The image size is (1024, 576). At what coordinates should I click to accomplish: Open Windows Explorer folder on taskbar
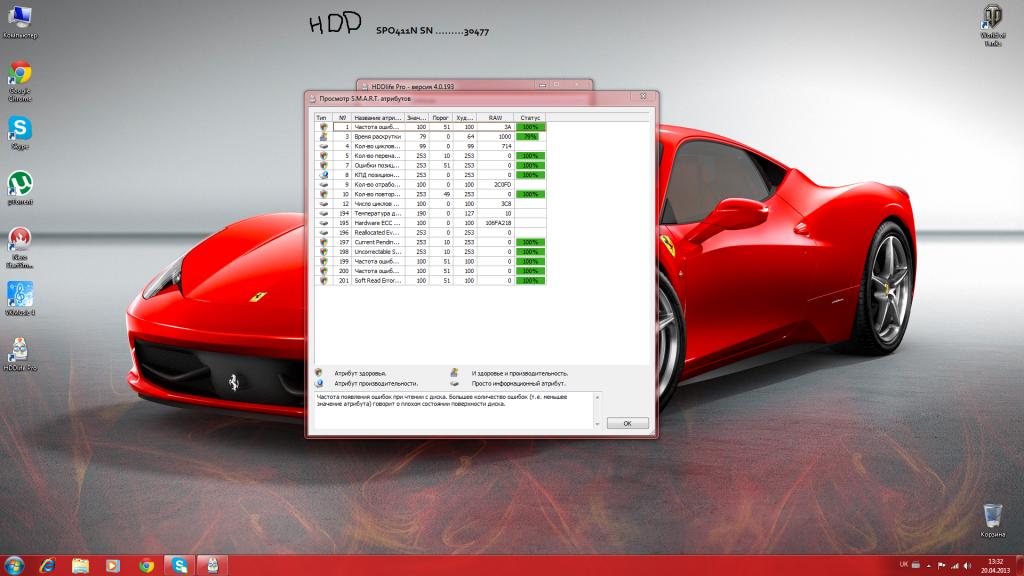point(80,564)
